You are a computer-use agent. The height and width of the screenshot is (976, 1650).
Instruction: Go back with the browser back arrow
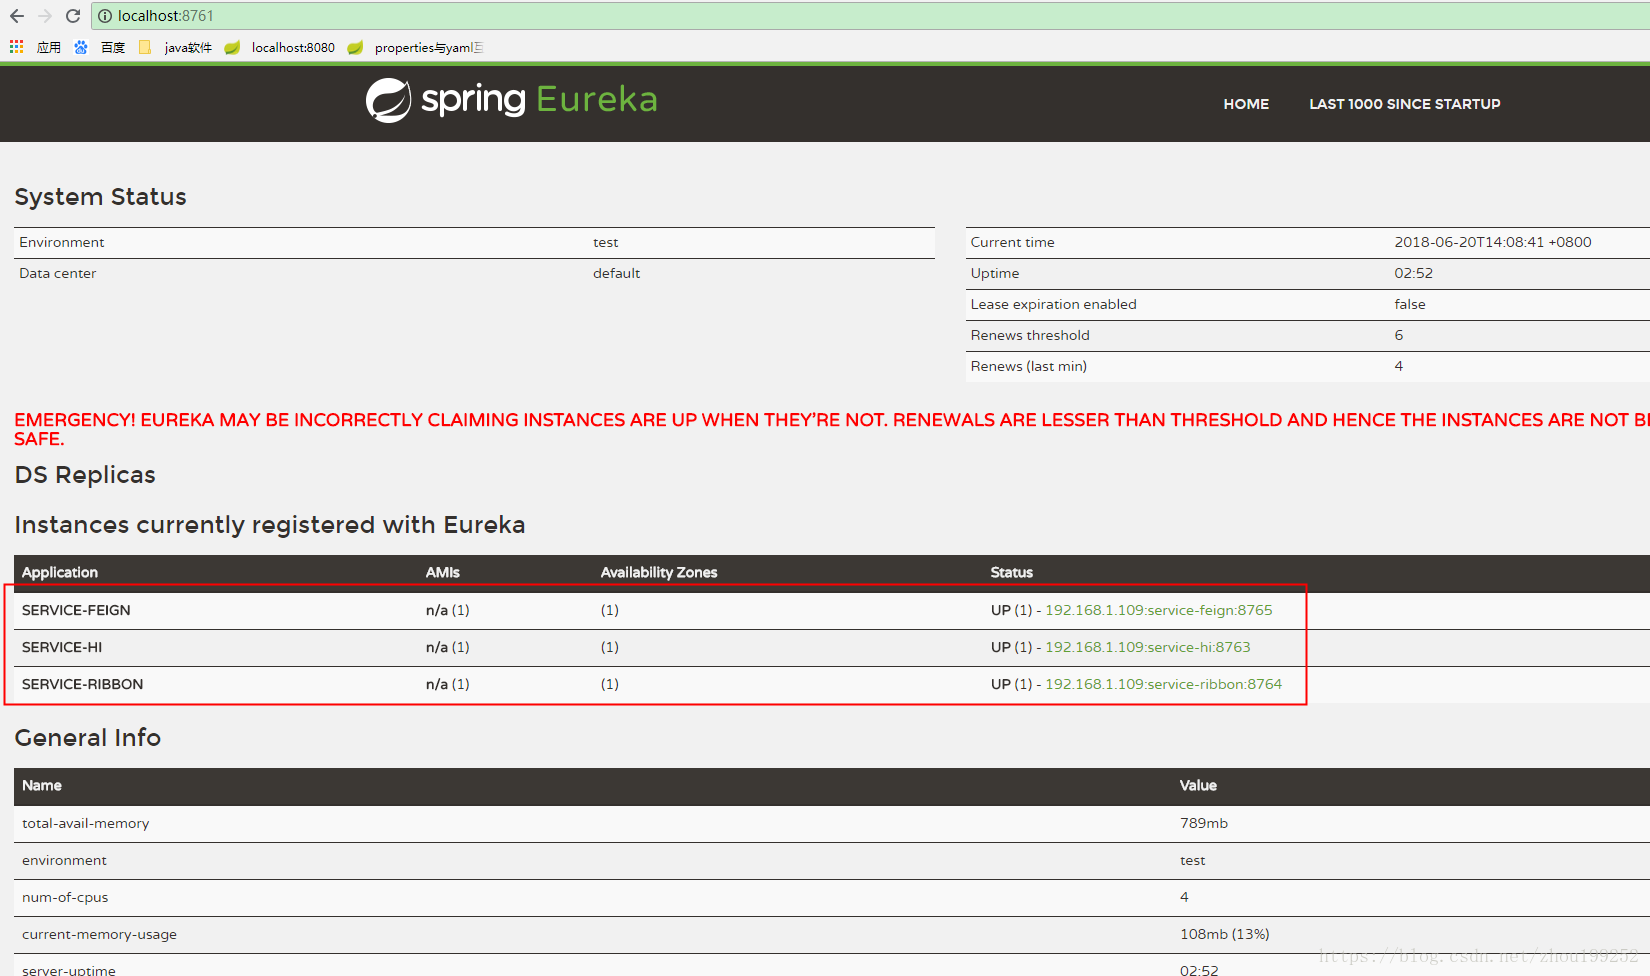[x=17, y=16]
